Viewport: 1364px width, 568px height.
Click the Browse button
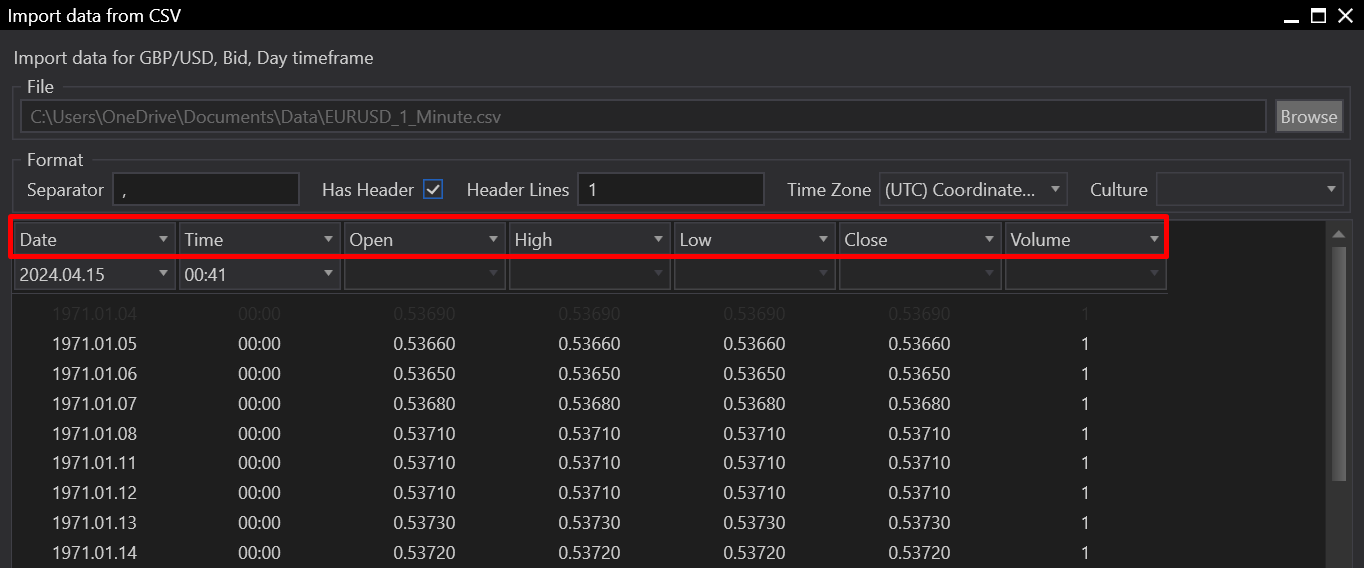tap(1308, 116)
